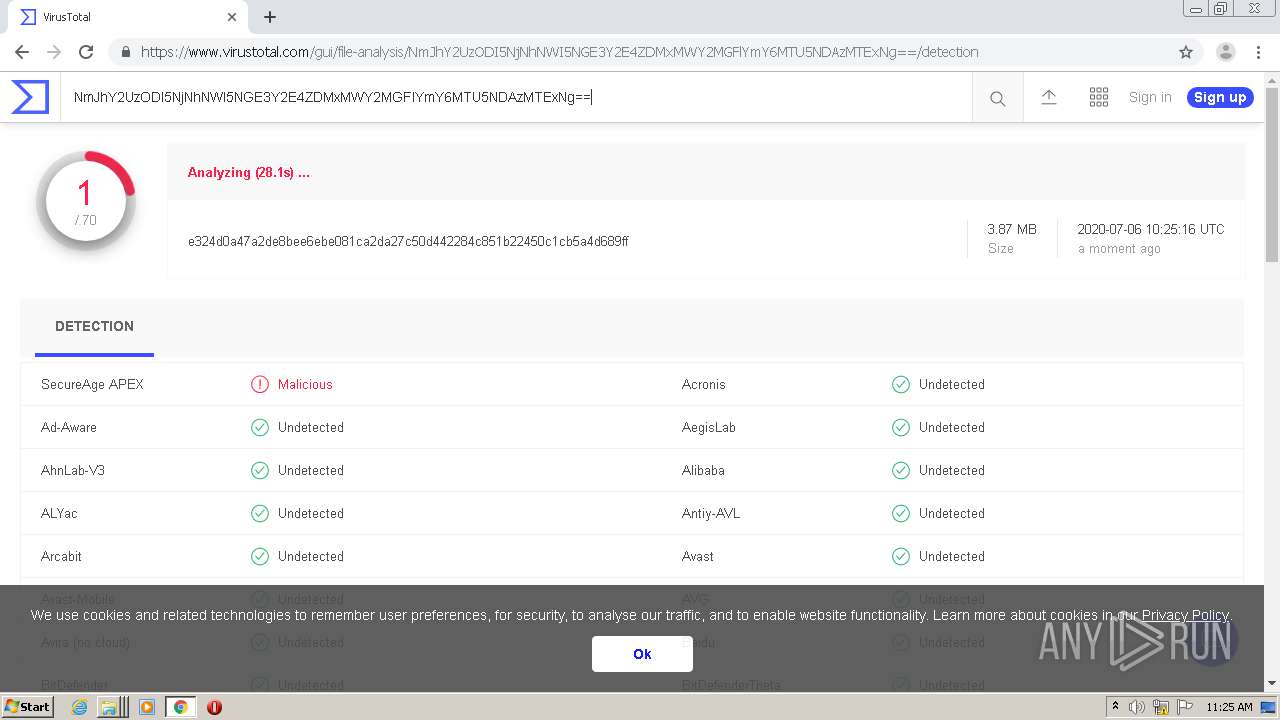The image size is (1280, 720).
Task: Click the Undetected check icon for Avast
Action: coord(901,556)
